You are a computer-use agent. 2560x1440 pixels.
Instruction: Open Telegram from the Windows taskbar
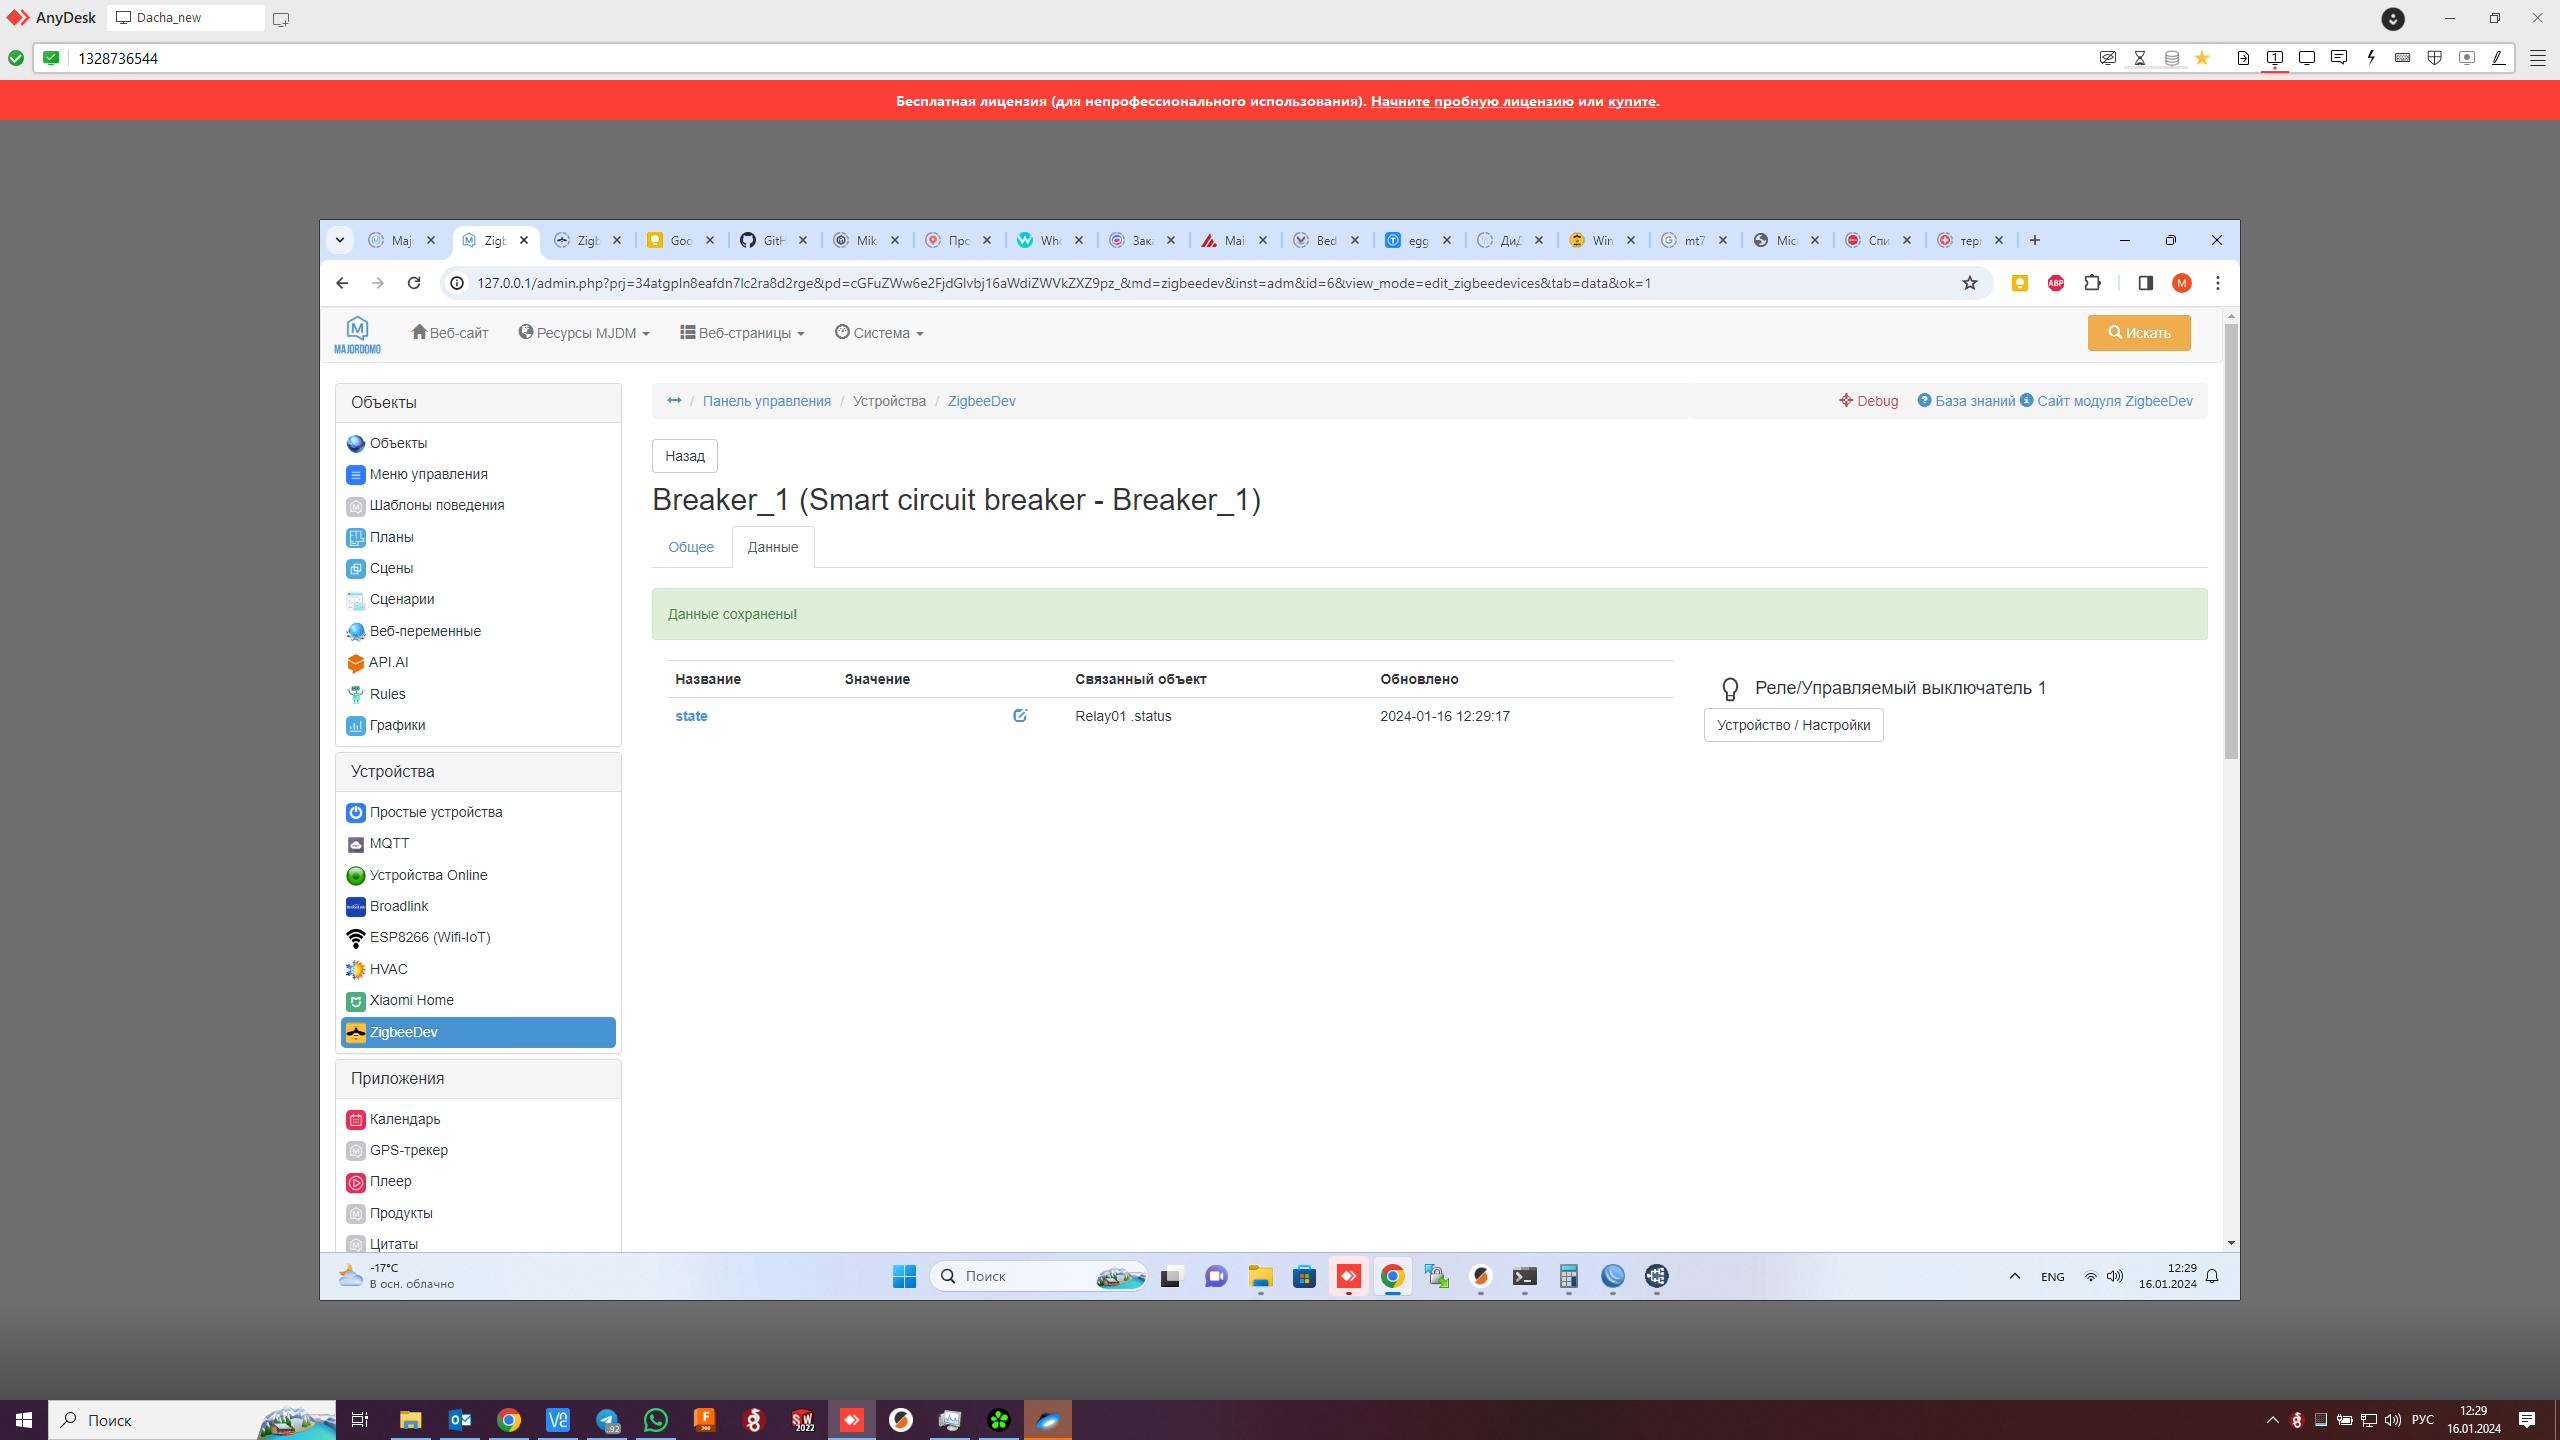(607, 1420)
